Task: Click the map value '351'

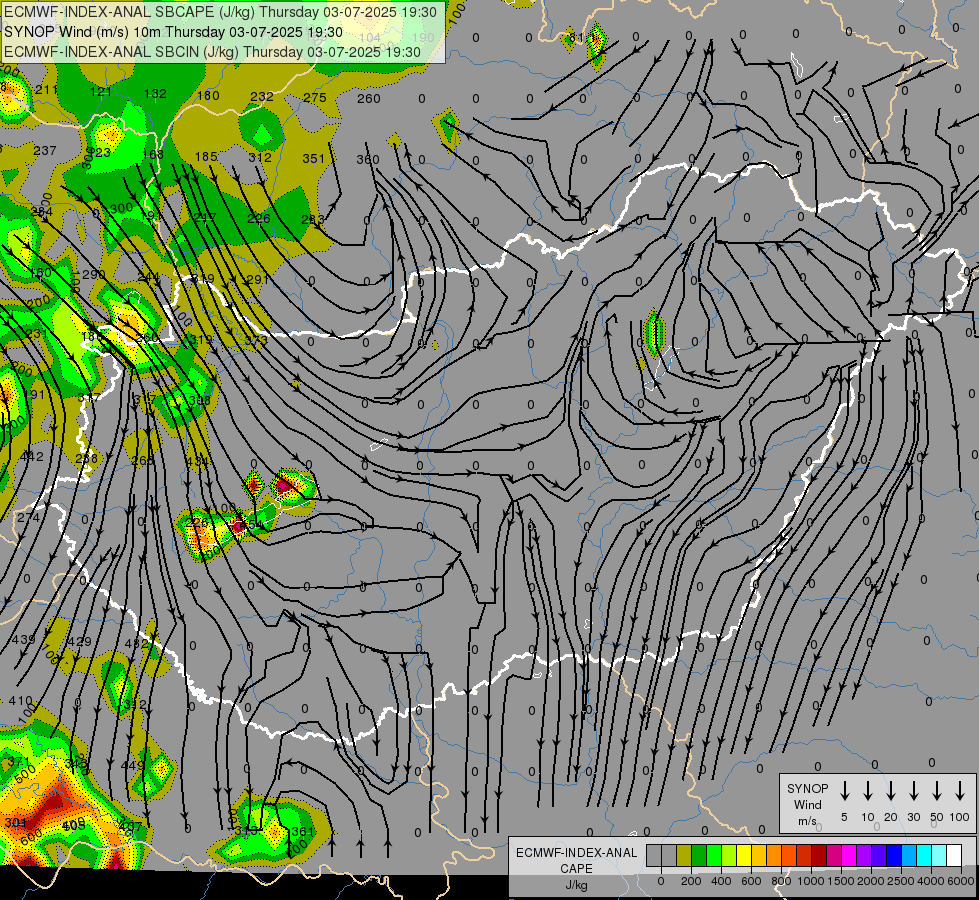Action: coord(313,159)
